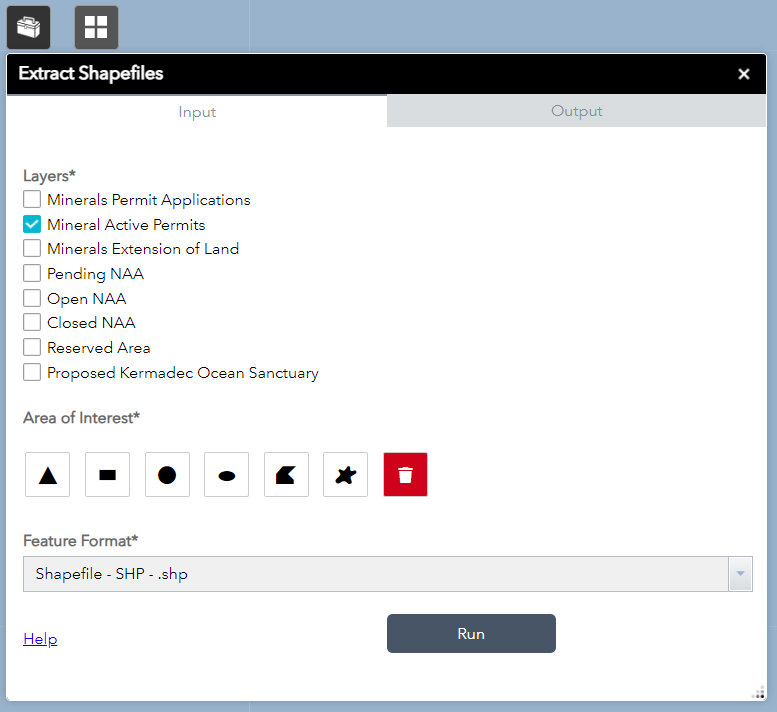Select the triangle drawing tool
The width and height of the screenshot is (777, 712).
coord(47,475)
